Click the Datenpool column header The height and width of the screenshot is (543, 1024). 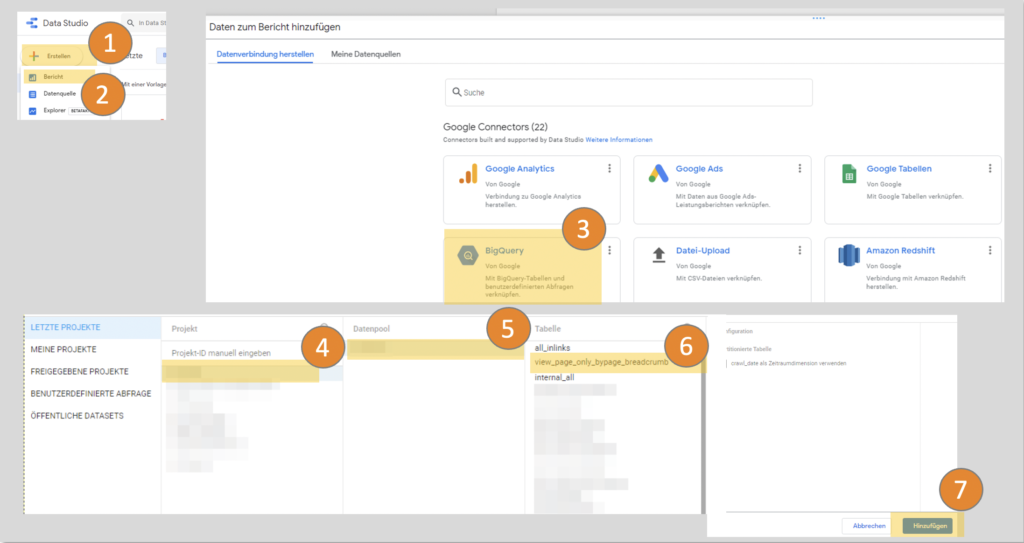[372, 329]
